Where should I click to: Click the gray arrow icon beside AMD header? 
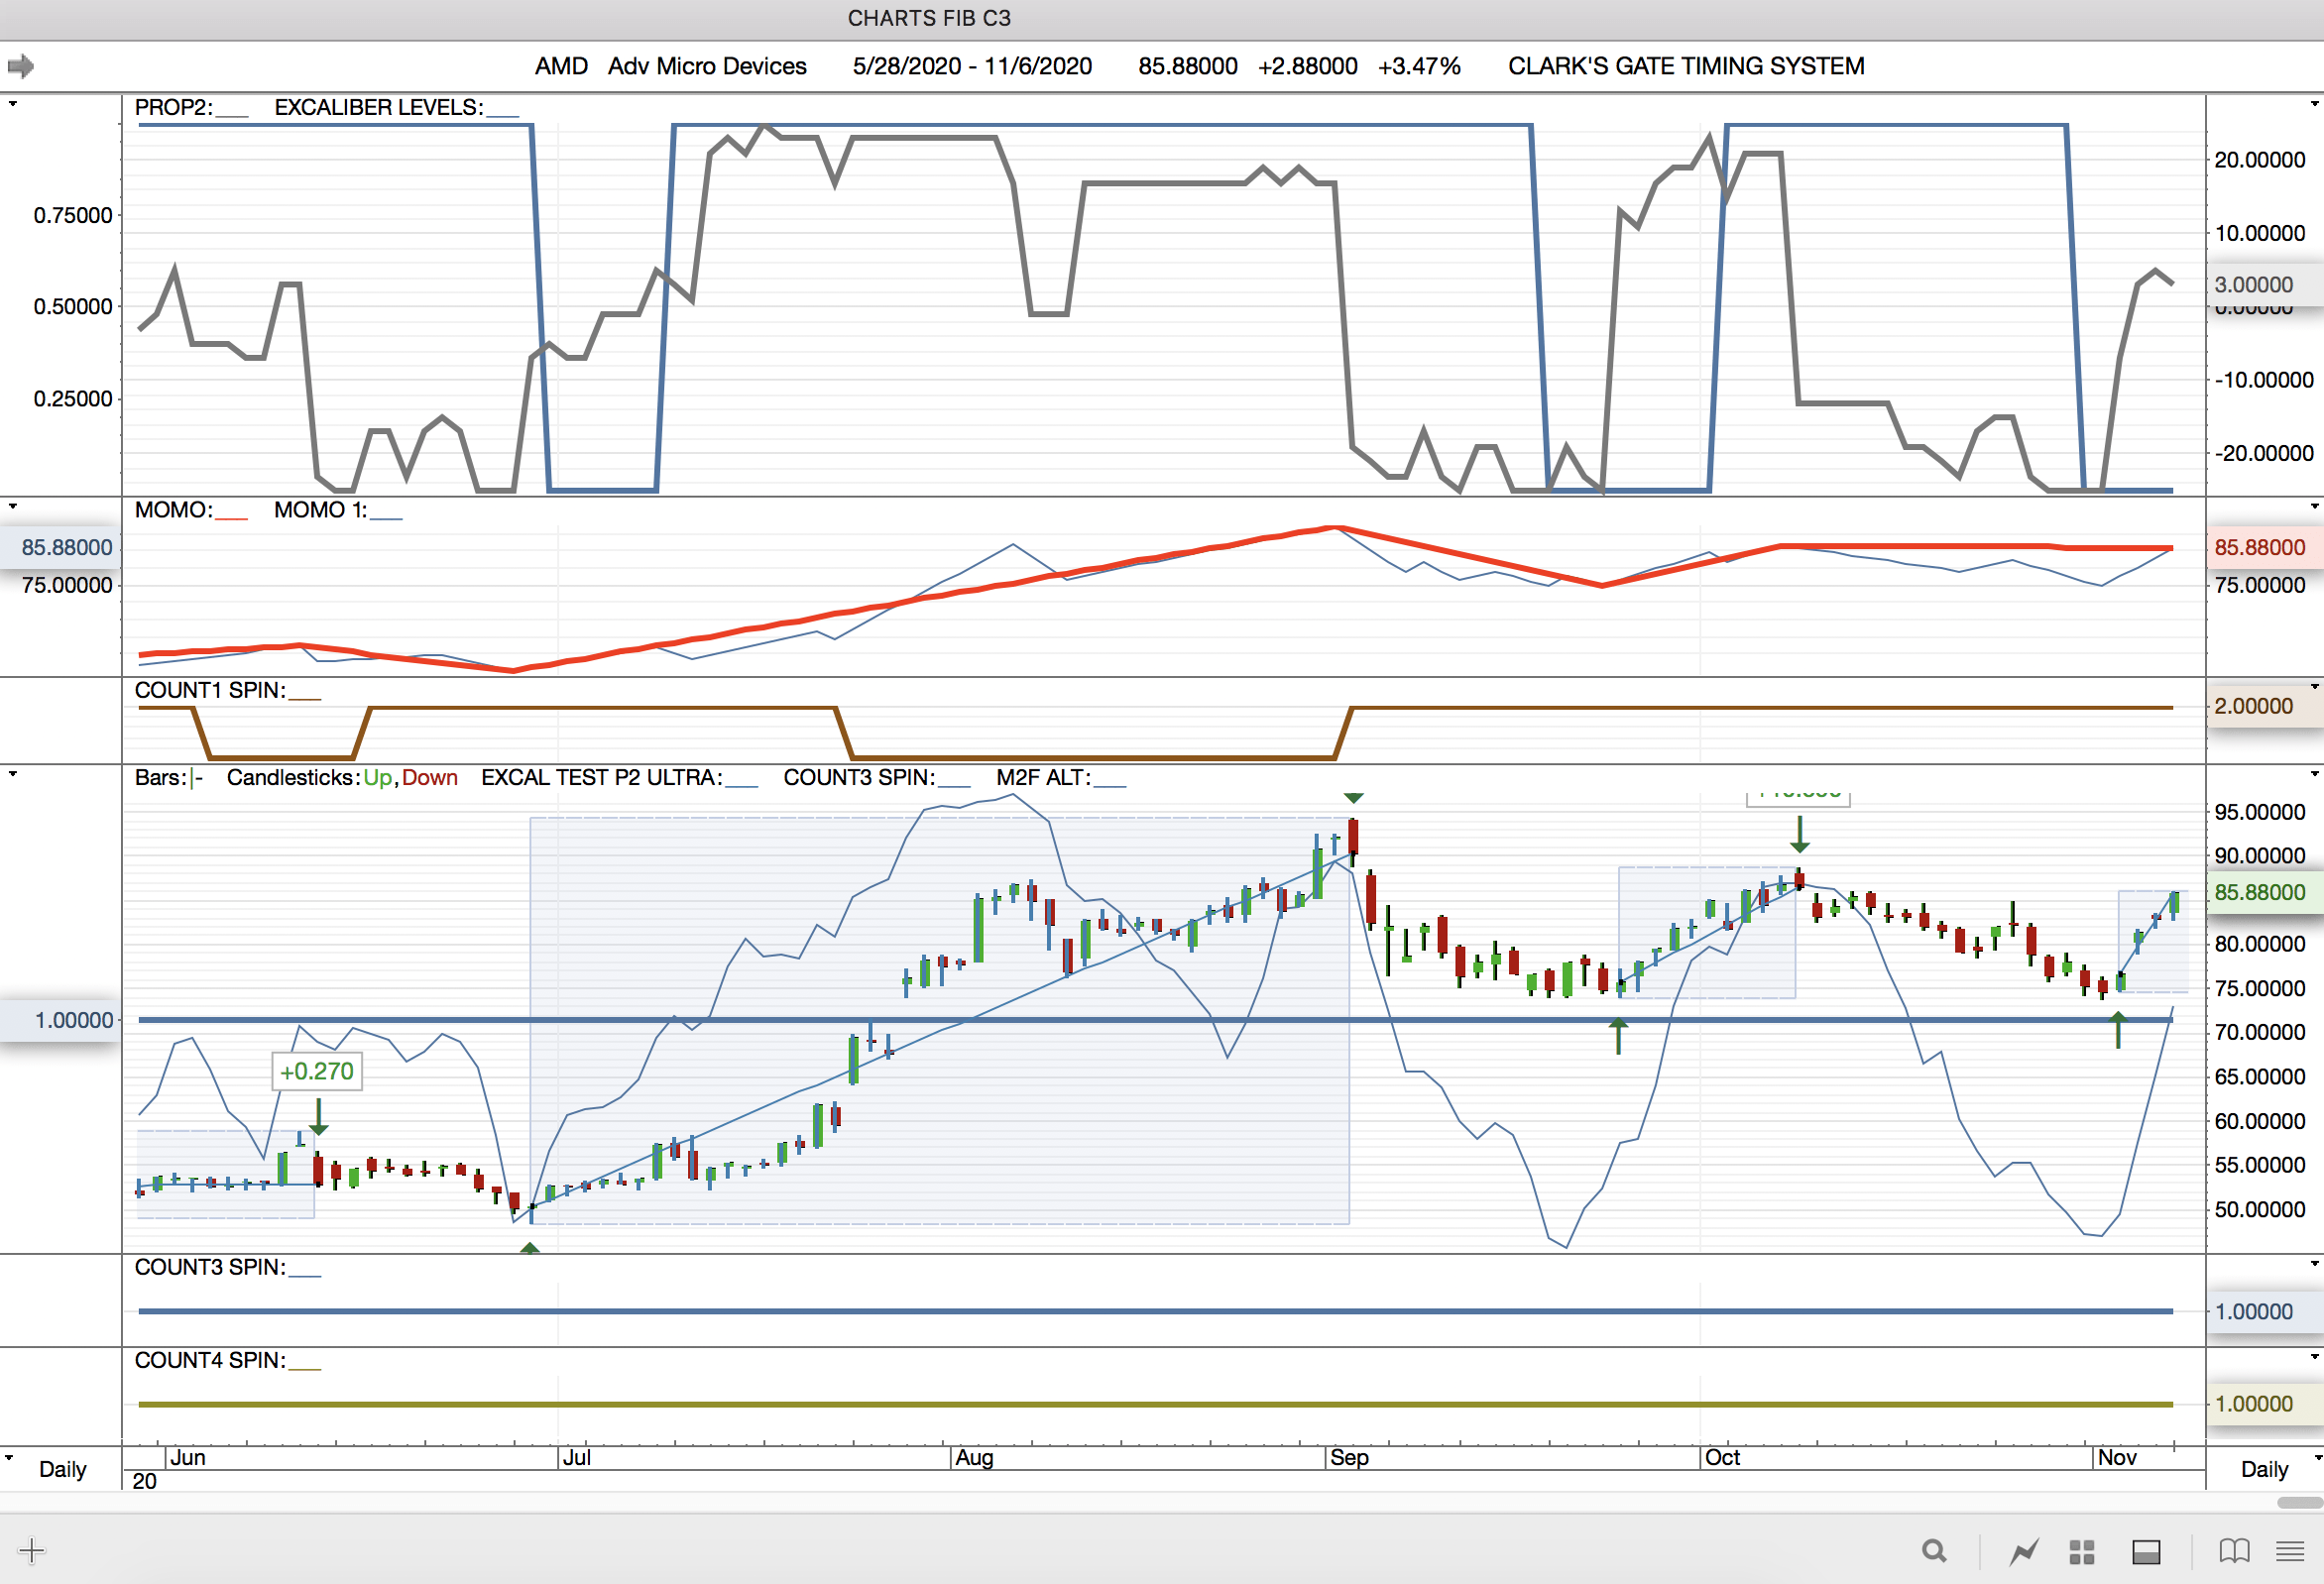(20, 66)
